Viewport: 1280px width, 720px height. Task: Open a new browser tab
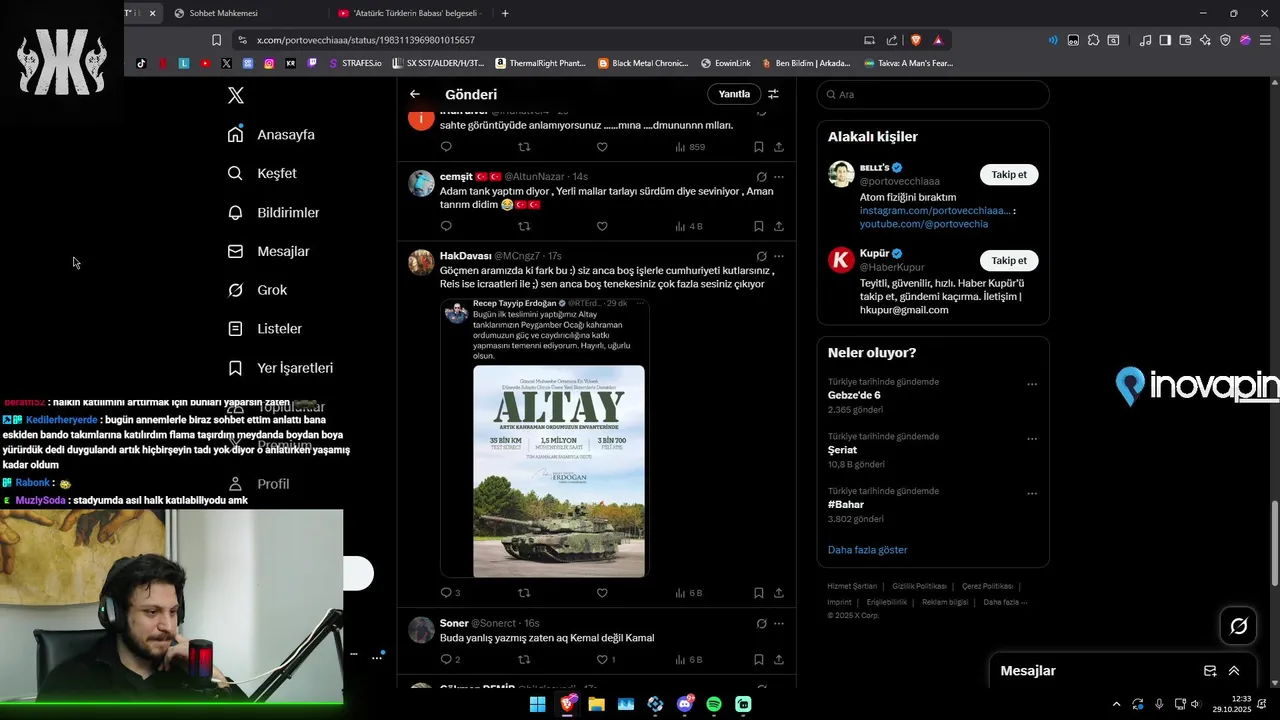[505, 13]
